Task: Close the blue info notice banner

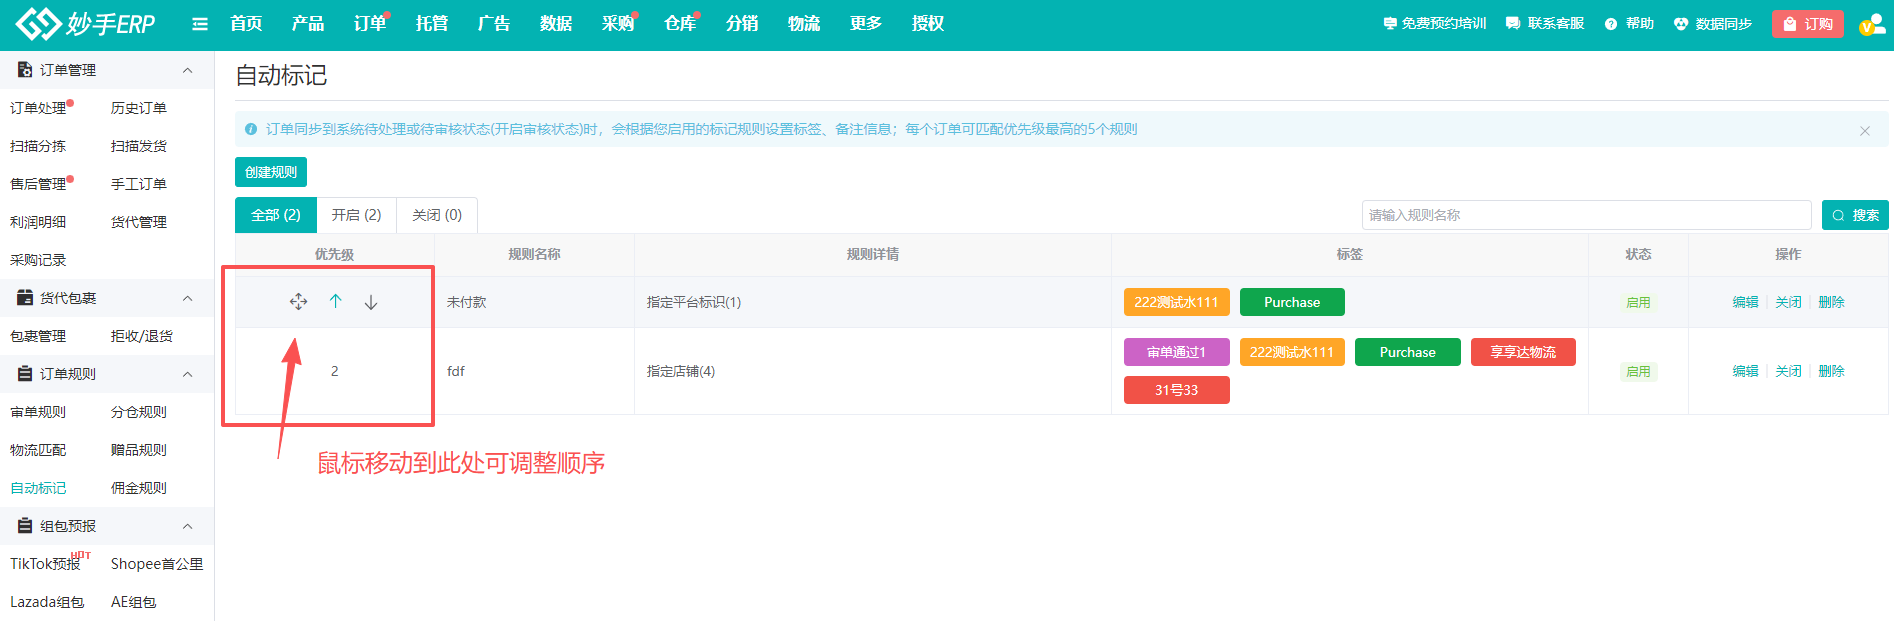Action: [1864, 131]
